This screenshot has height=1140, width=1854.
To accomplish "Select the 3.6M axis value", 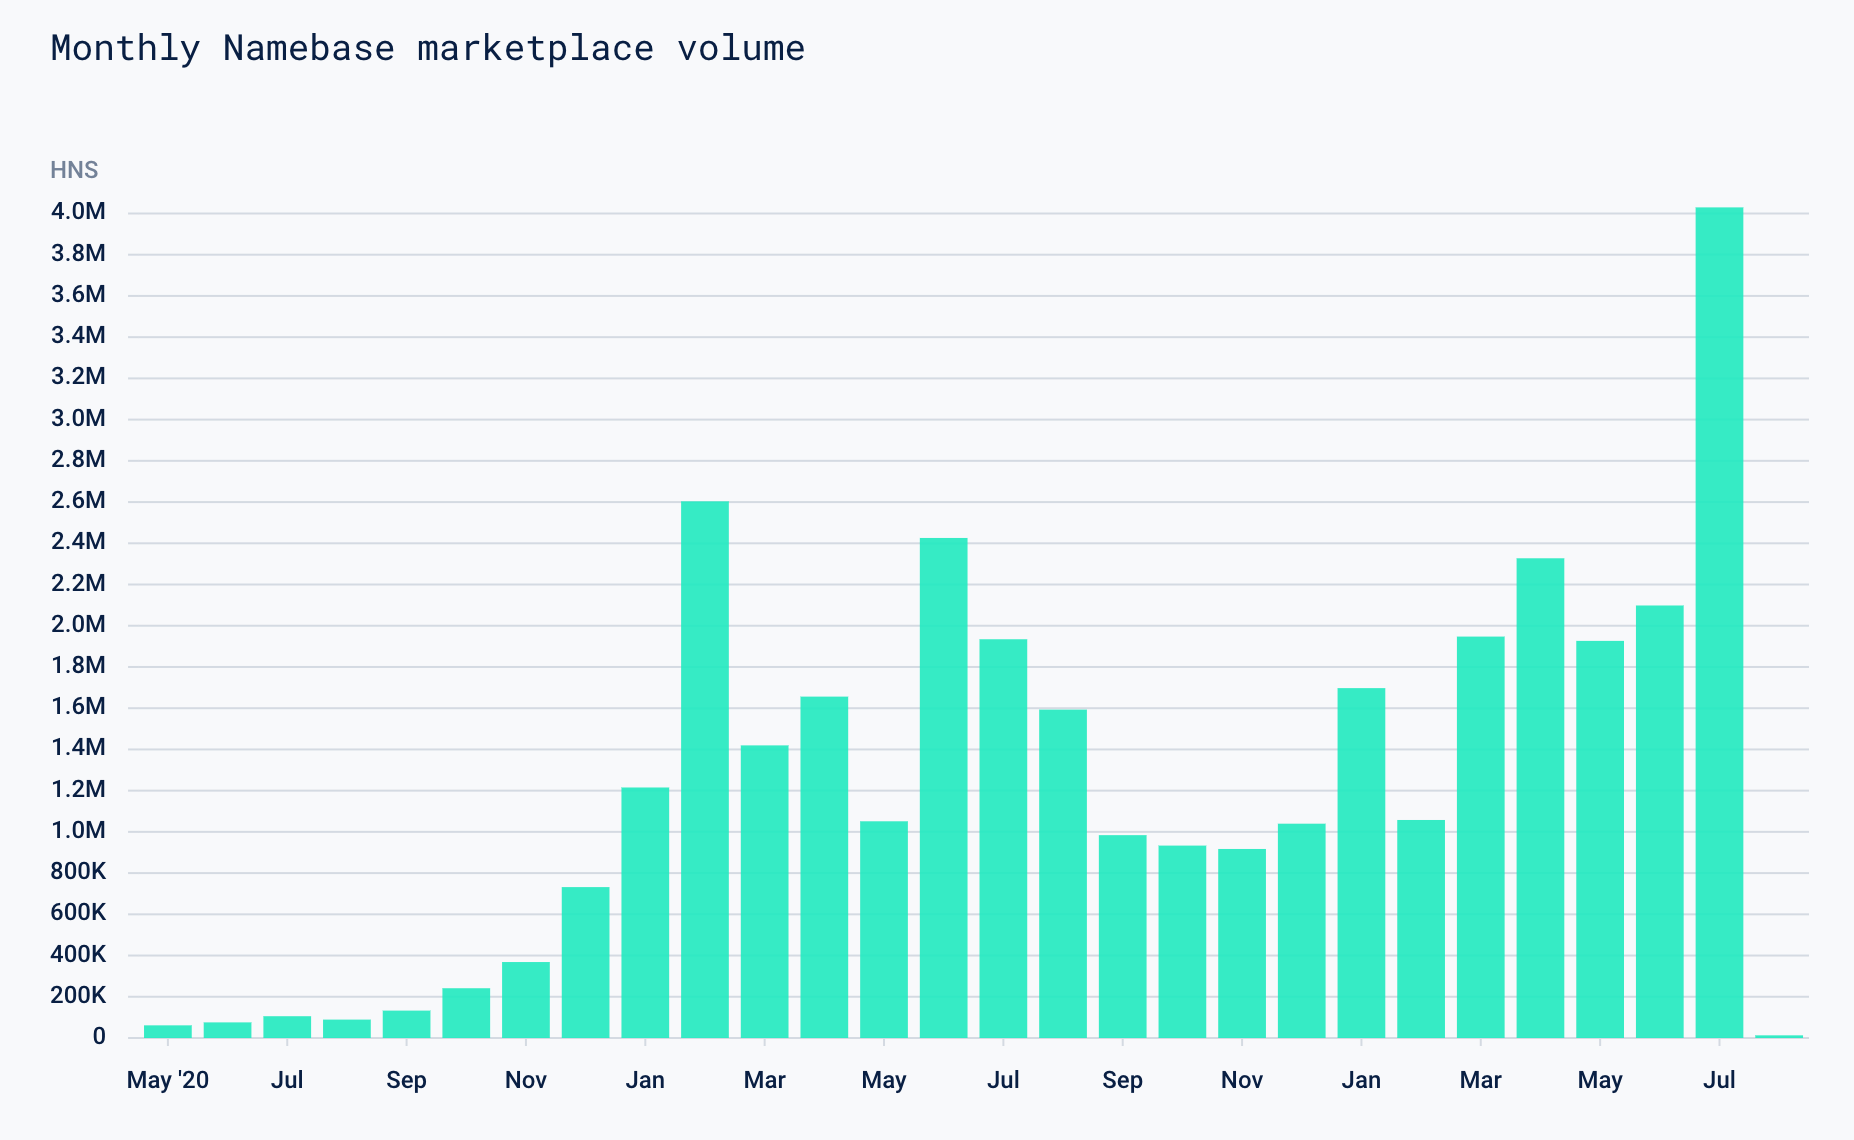I will click(78, 294).
